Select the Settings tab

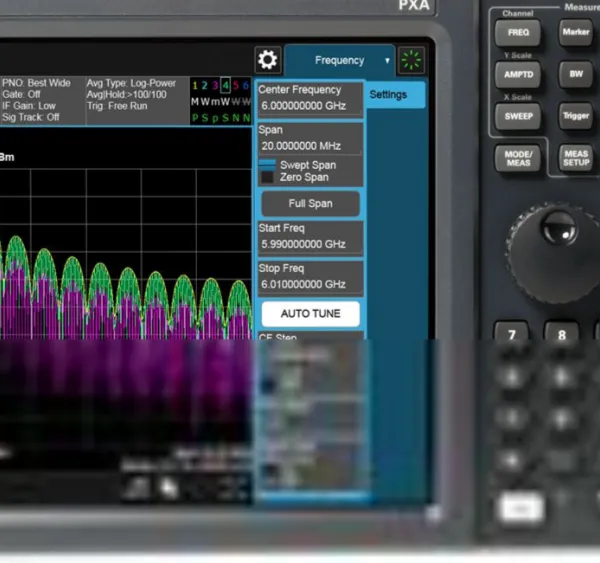[395, 95]
